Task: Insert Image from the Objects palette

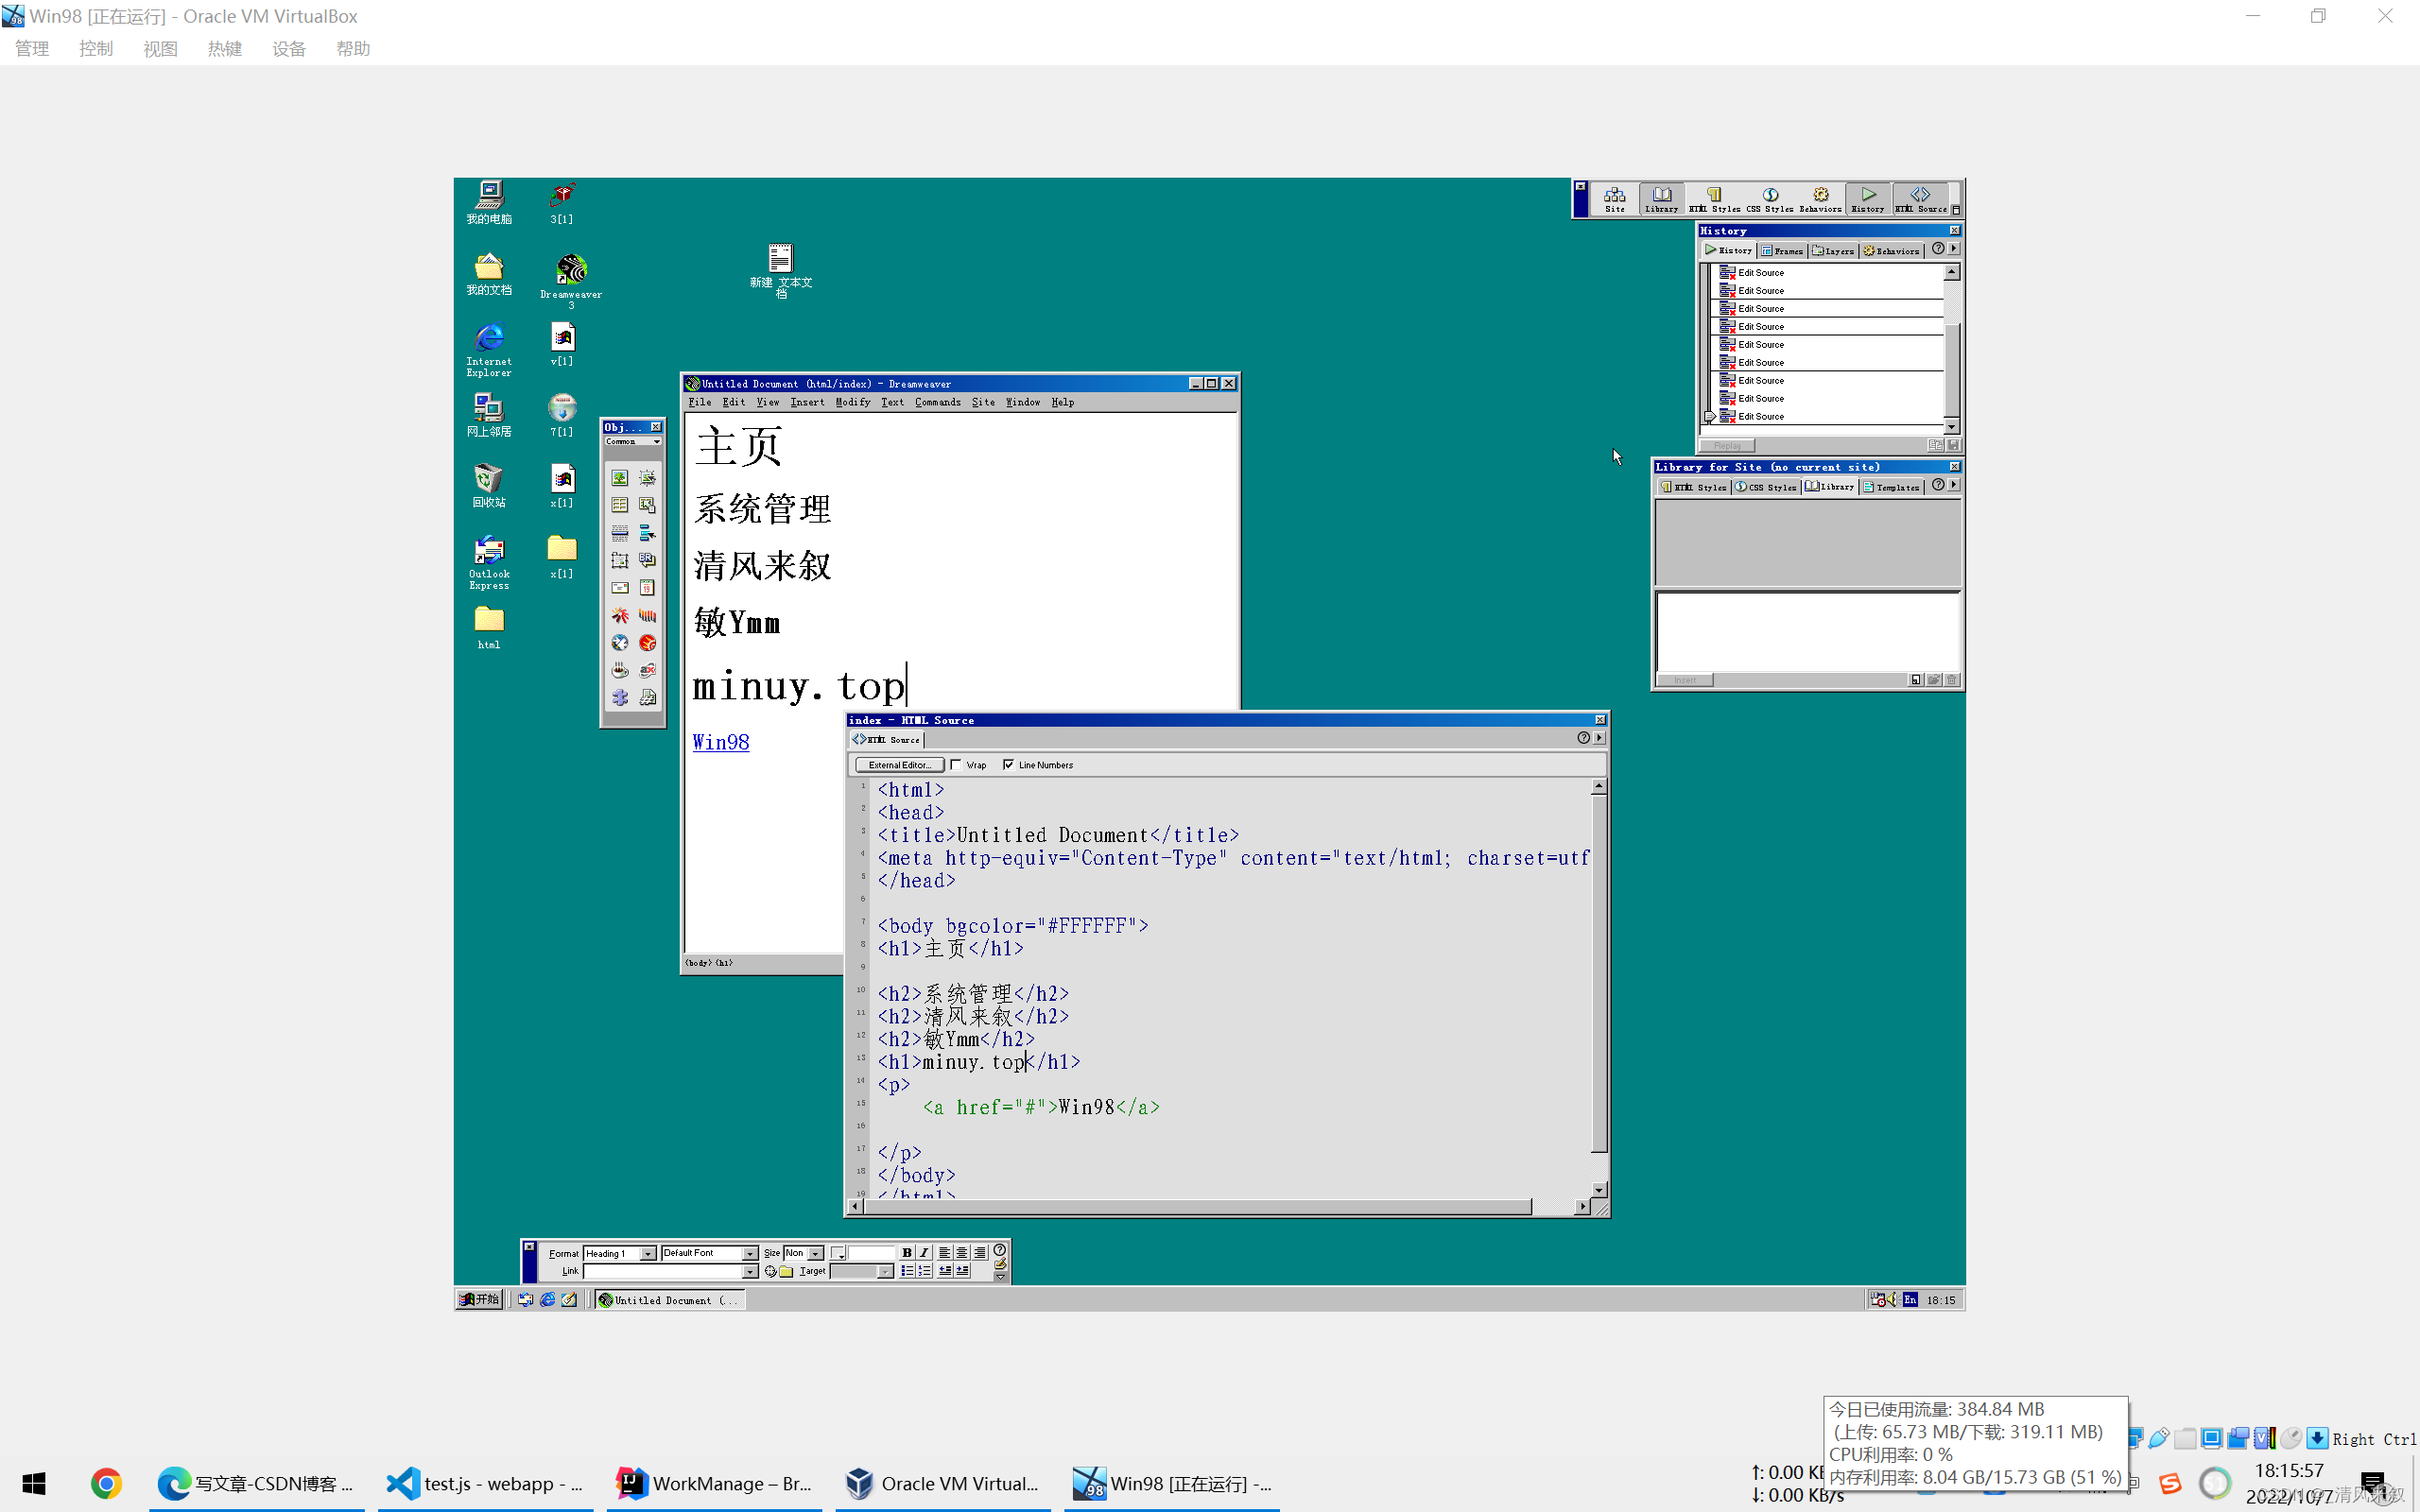Action: (x=620, y=478)
